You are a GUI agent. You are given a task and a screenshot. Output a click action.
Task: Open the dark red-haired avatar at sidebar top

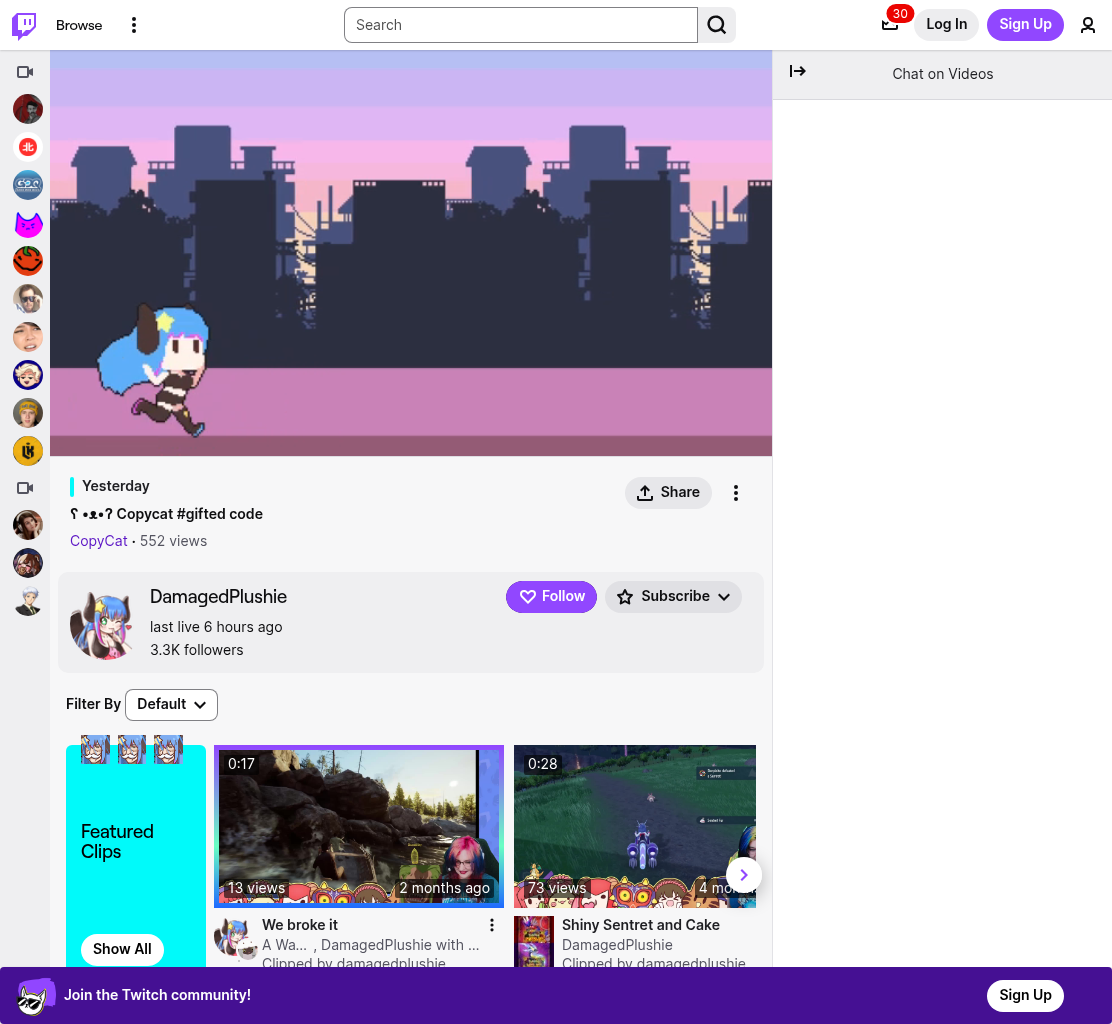28,109
